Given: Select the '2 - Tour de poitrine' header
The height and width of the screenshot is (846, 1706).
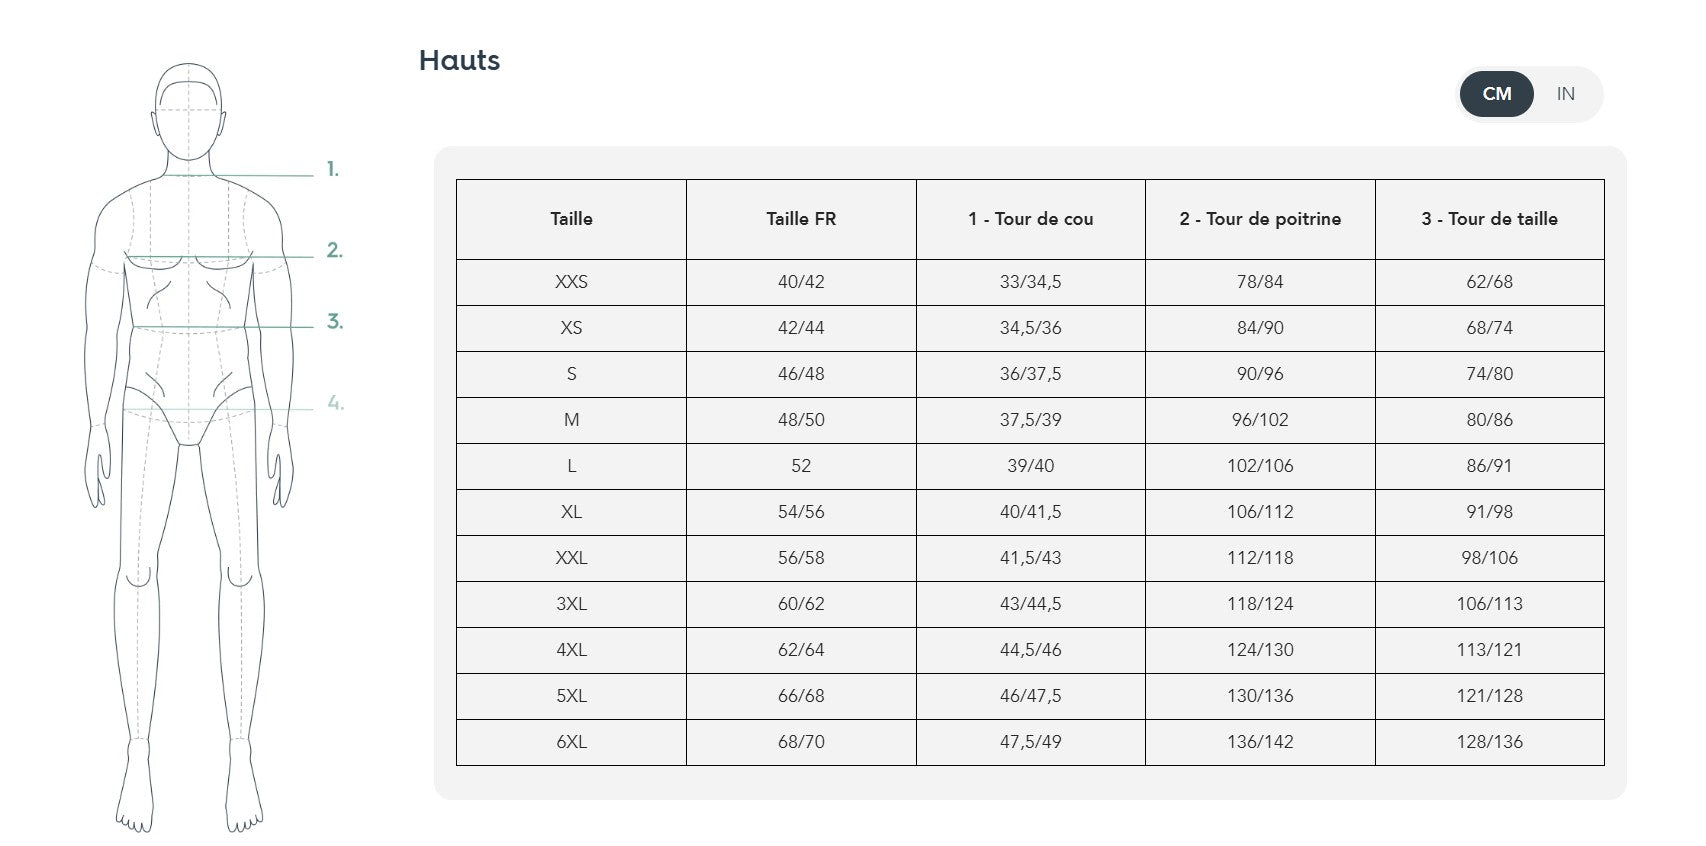Looking at the screenshot, I should (x=1260, y=219).
